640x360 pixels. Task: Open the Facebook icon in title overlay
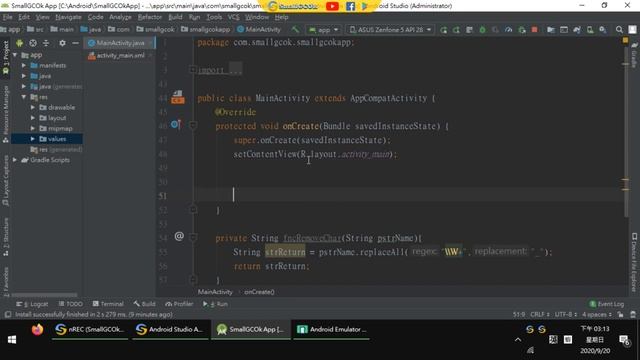click(x=350, y=6)
